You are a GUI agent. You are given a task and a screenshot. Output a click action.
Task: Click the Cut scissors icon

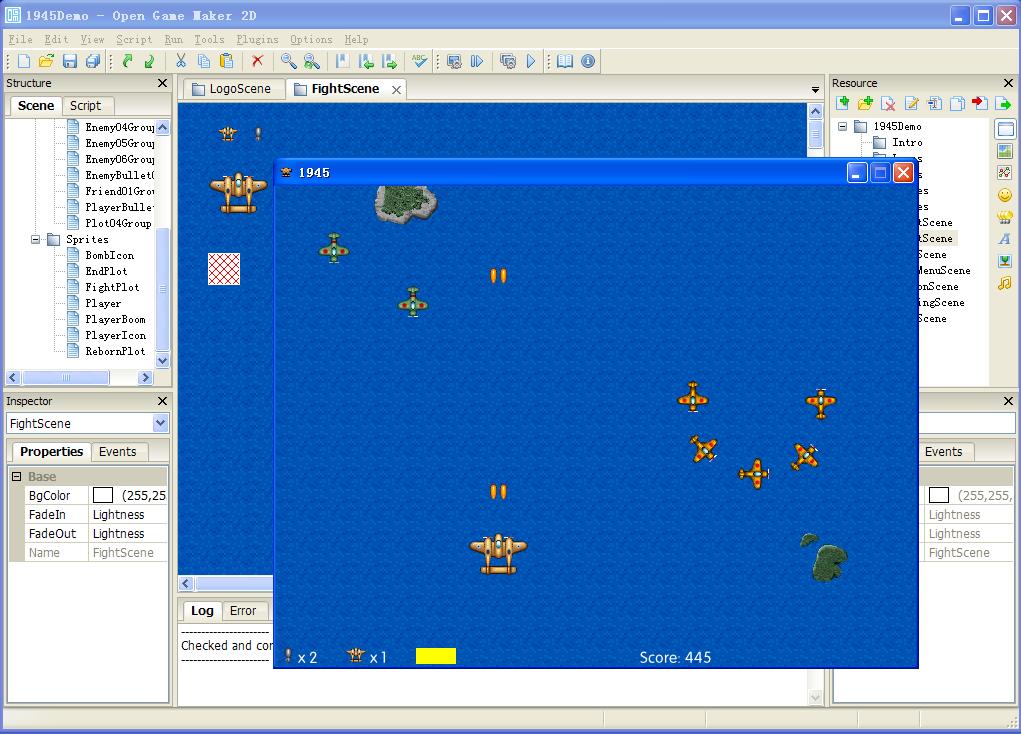pyautogui.click(x=180, y=61)
